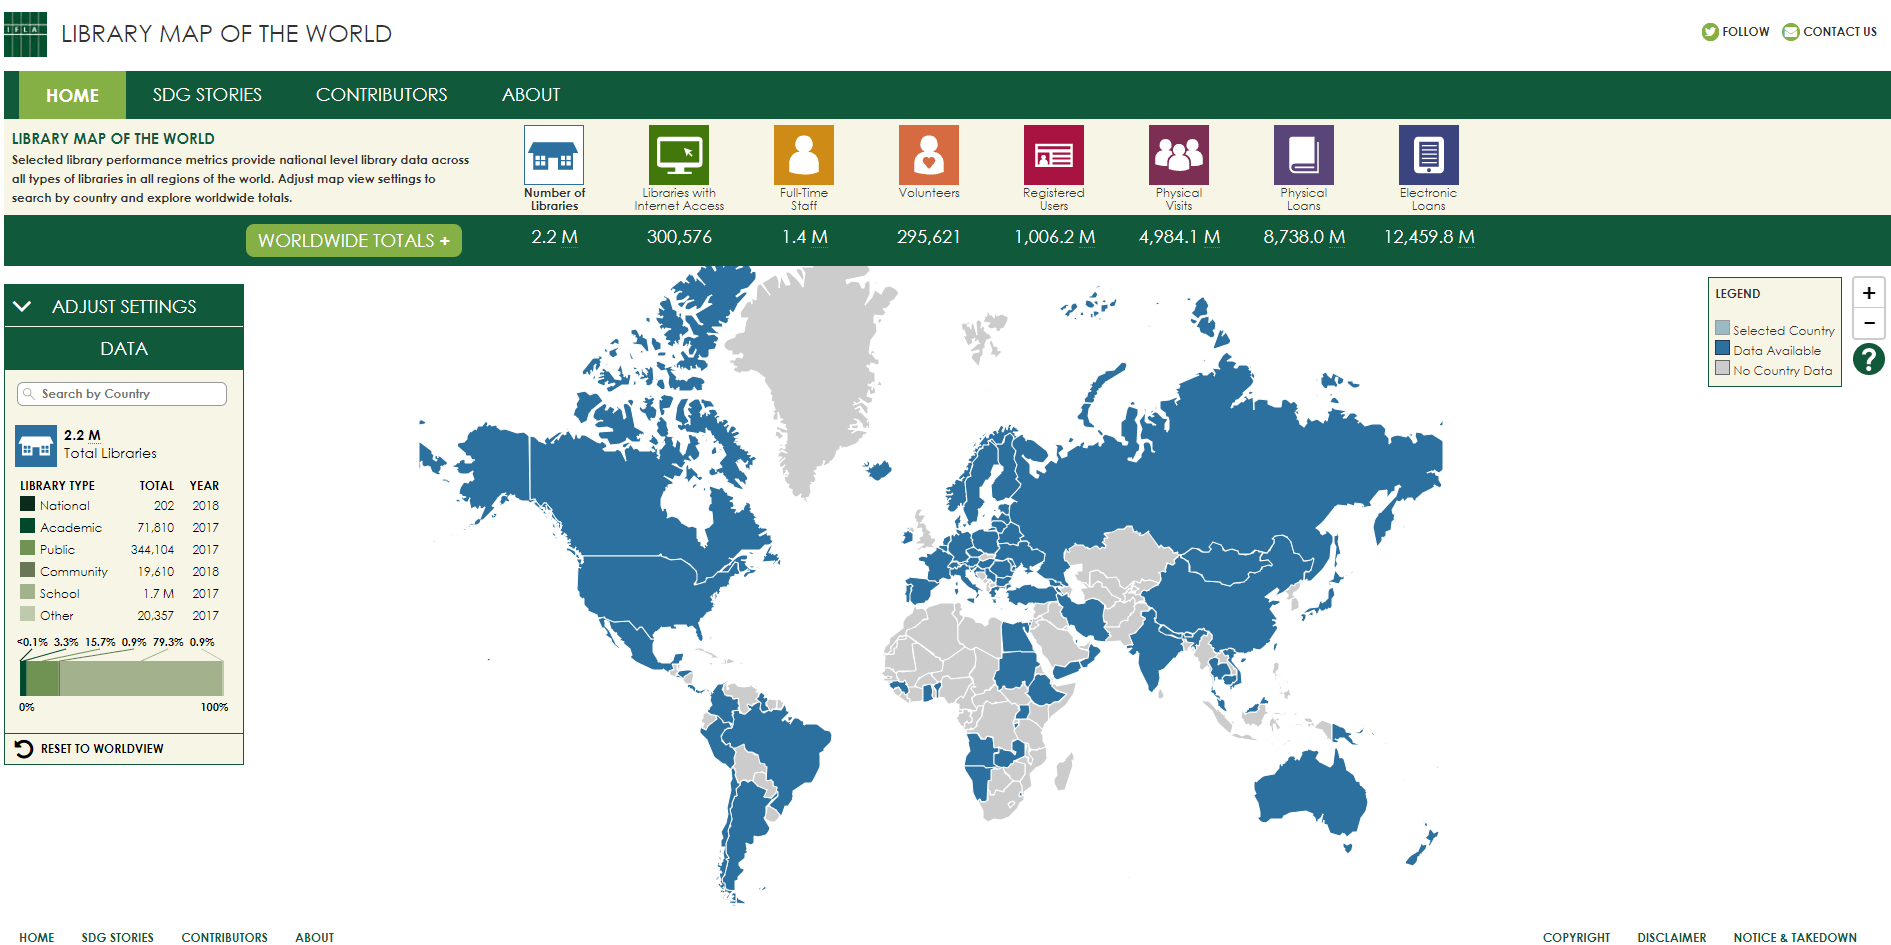Select the Physical Visits metric icon
The image size is (1891, 945).
(1179, 155)
